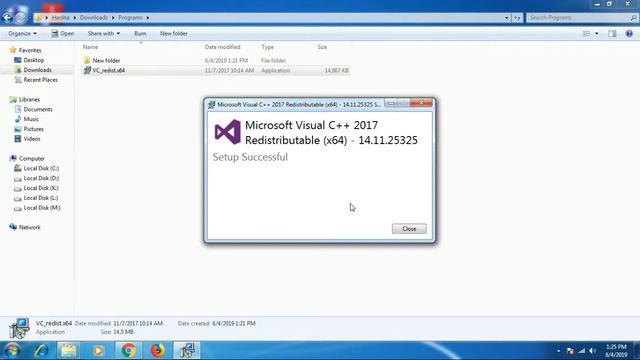This screenshot has width=640, height=360.
Task: Open the view options dropdown arrow
Action: tap(596, 33)
